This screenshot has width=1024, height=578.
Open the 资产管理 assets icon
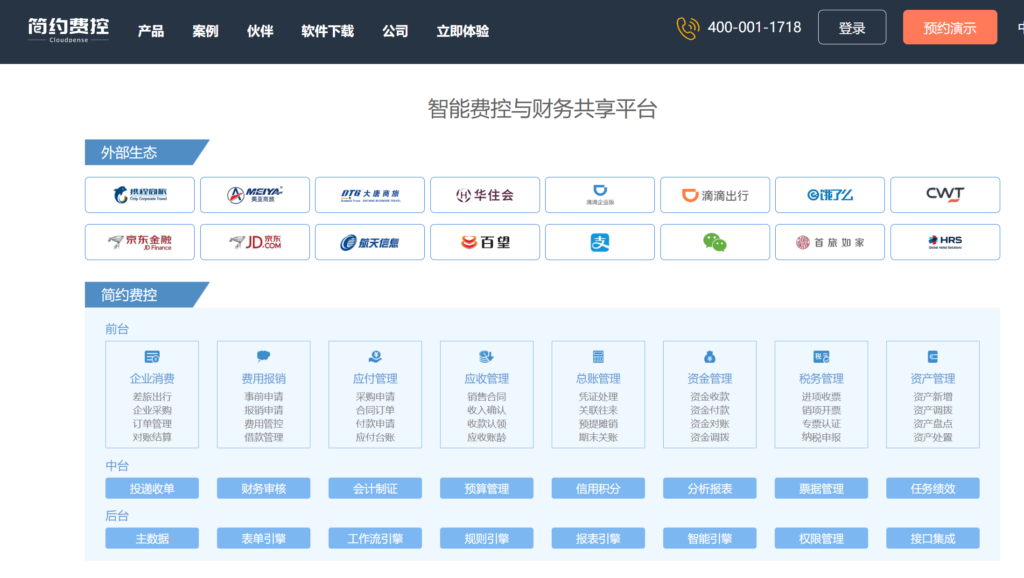pos(932,355)
